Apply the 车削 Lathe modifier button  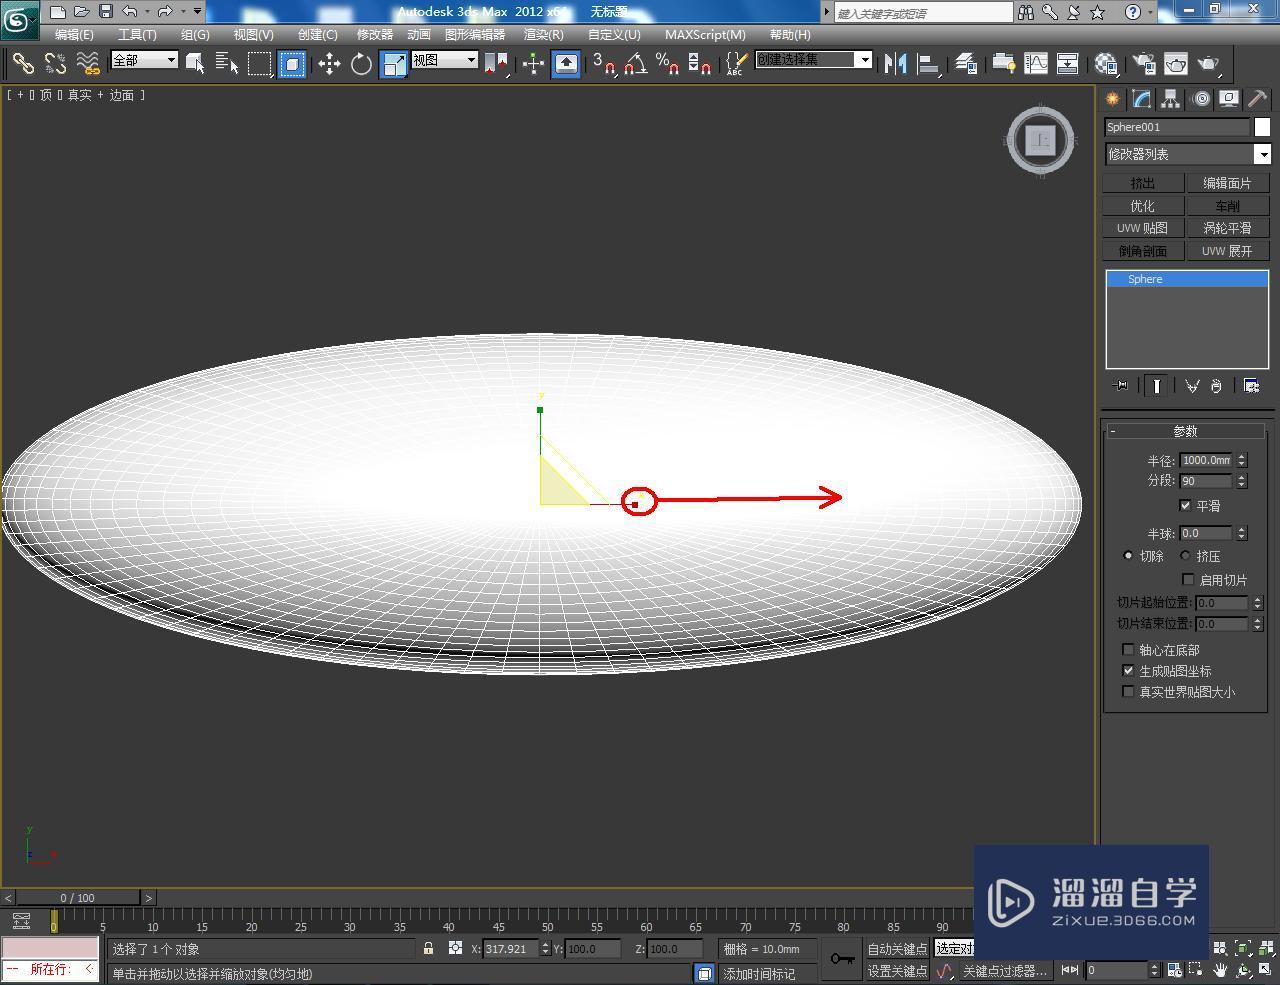click(1227, 205)
